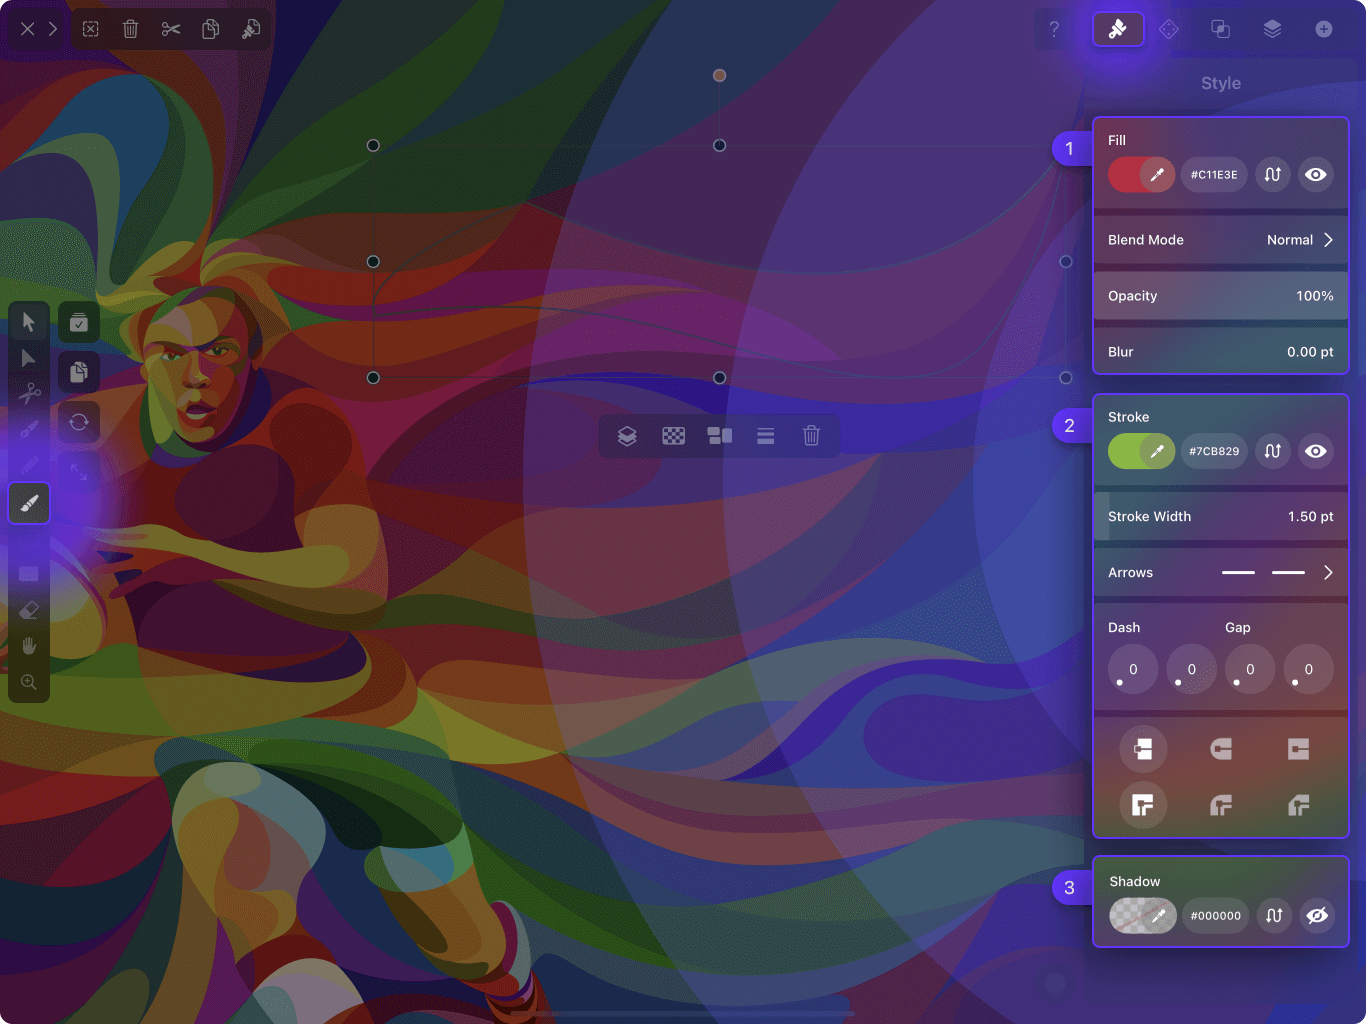The width and height of the screenshot is (1366, 1024).
Task: Click the Stroke eyedropper icon
Action: click(1157, 452)
